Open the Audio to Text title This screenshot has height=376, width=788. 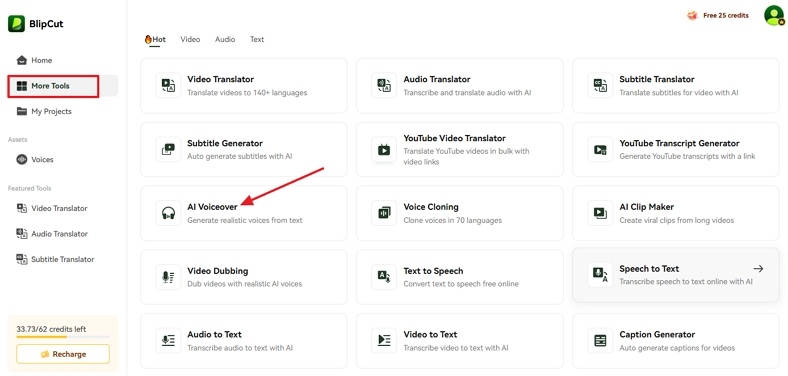214,334
